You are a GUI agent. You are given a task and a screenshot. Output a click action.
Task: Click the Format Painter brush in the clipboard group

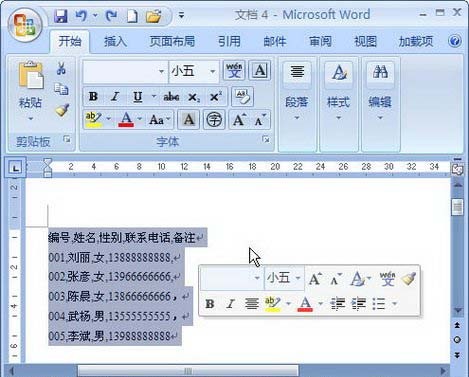tap(62, 111)
